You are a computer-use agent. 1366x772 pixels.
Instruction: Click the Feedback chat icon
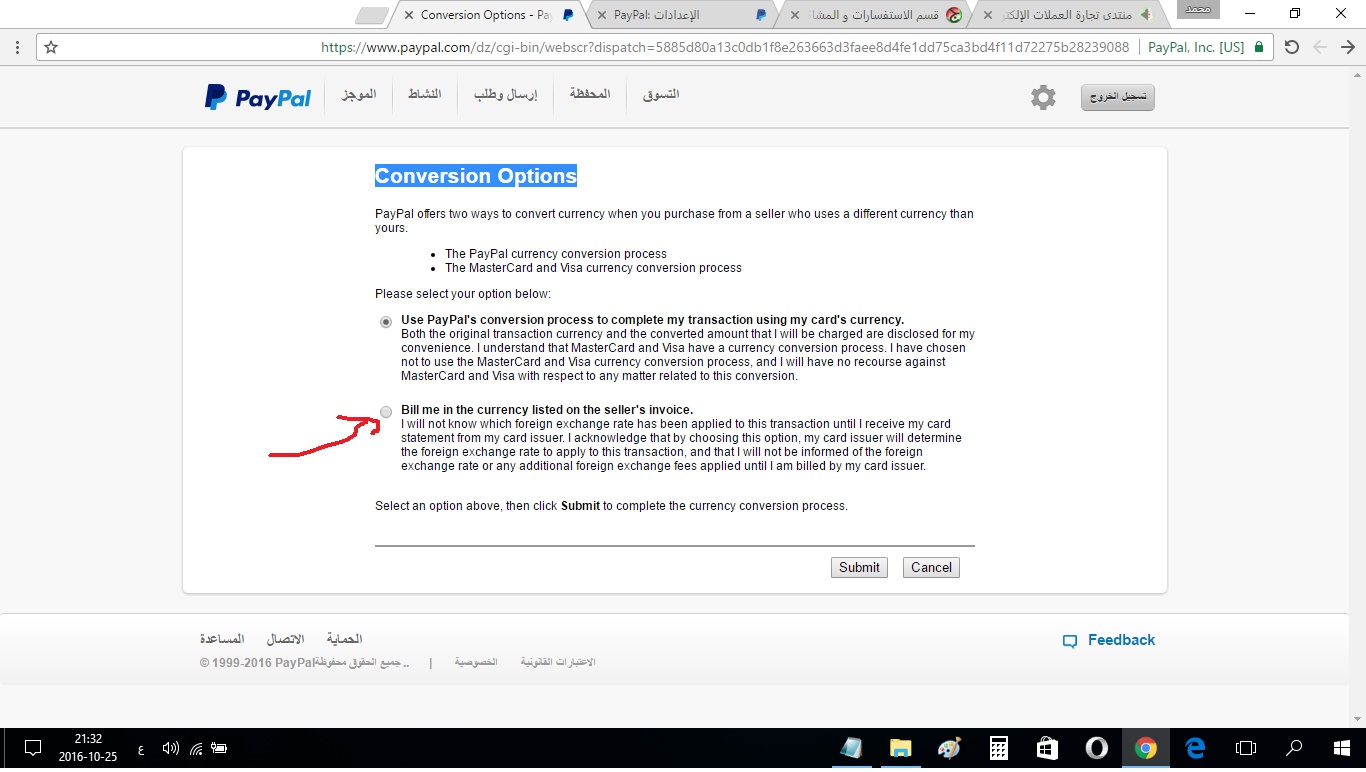(x=1070, y=641)
